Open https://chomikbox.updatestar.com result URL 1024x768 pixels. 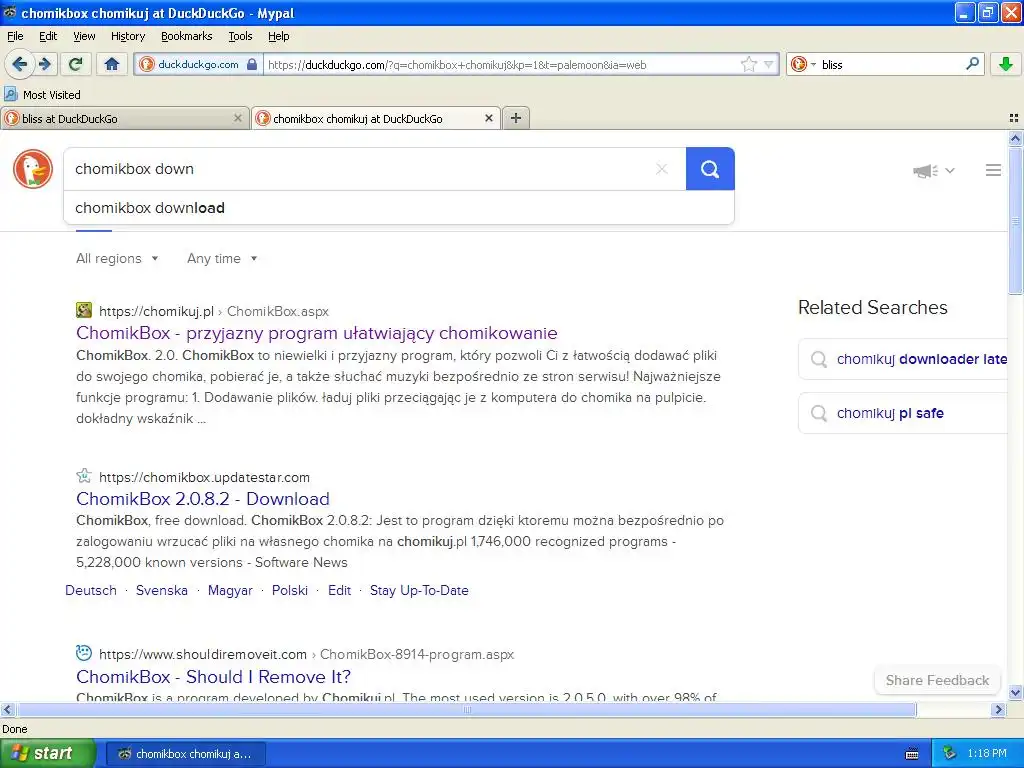[x=204, y=477]
